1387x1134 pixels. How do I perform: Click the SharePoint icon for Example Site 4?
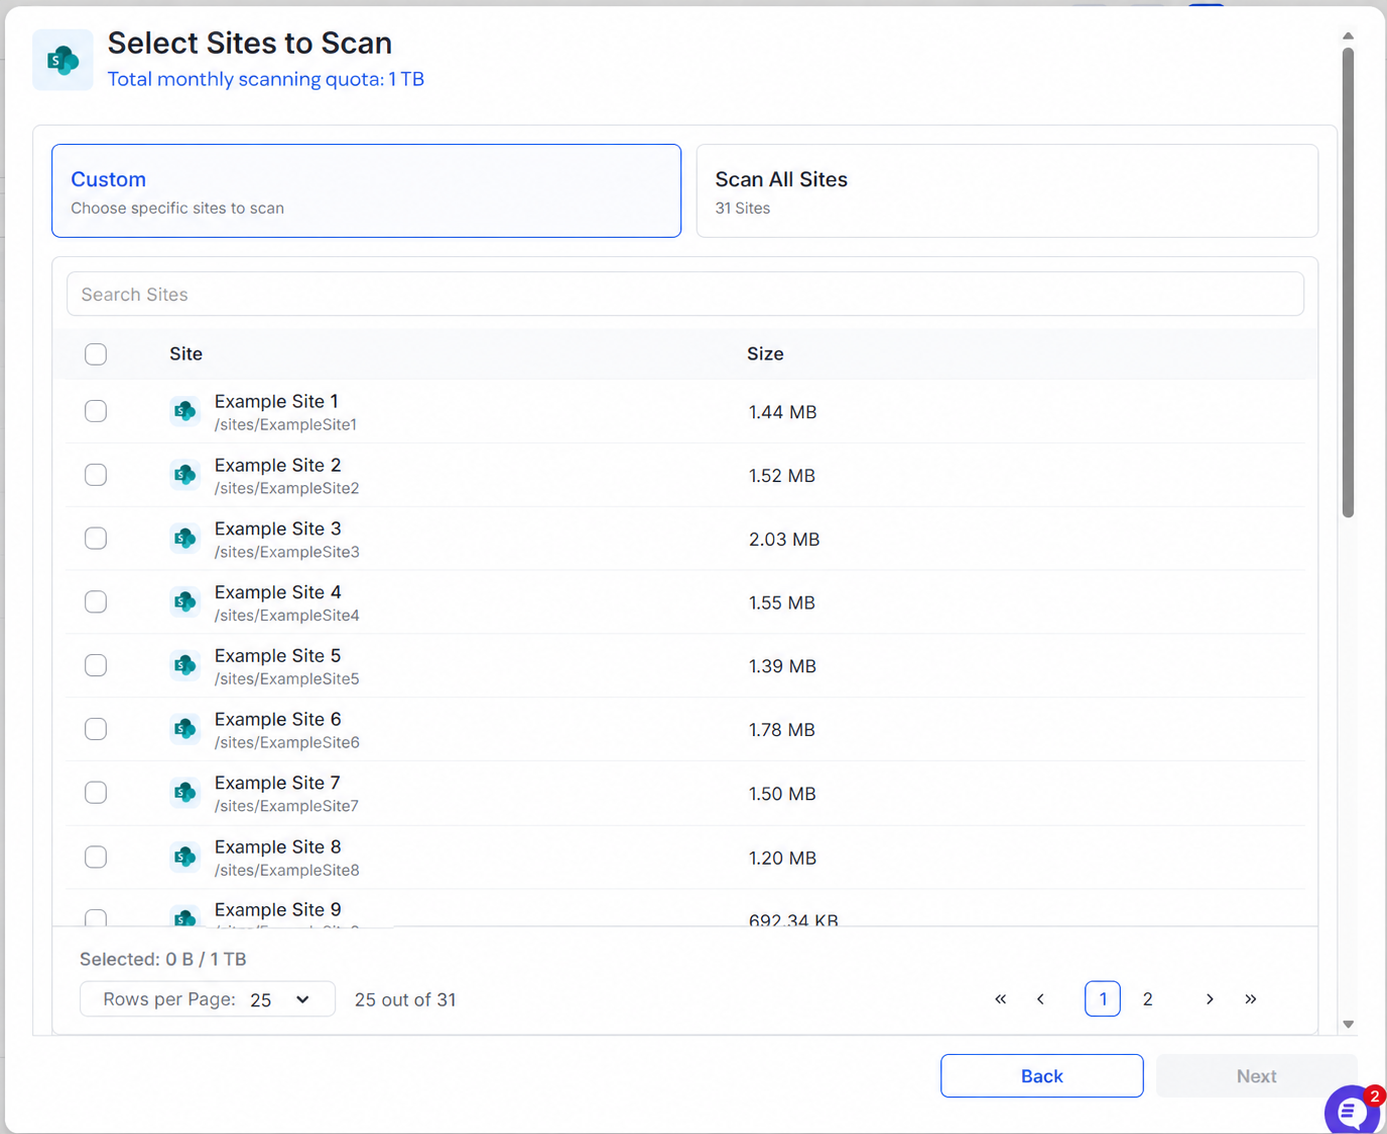click(185, 602)
